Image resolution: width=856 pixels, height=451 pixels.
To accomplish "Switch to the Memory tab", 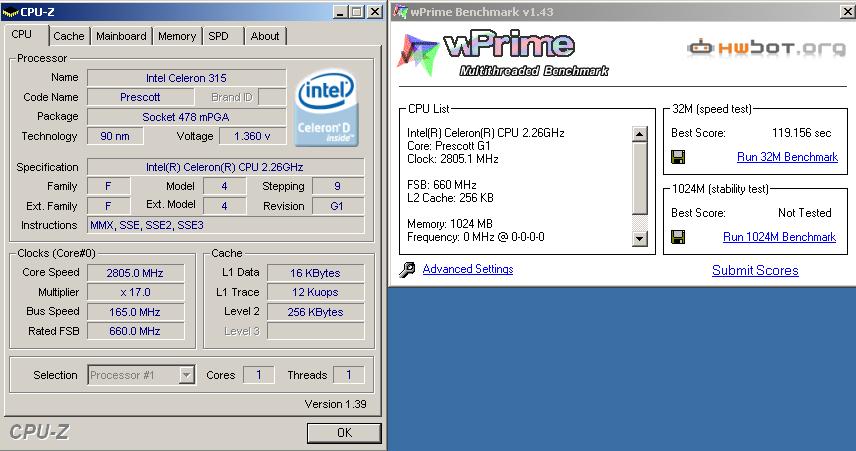I will (177, 36).
